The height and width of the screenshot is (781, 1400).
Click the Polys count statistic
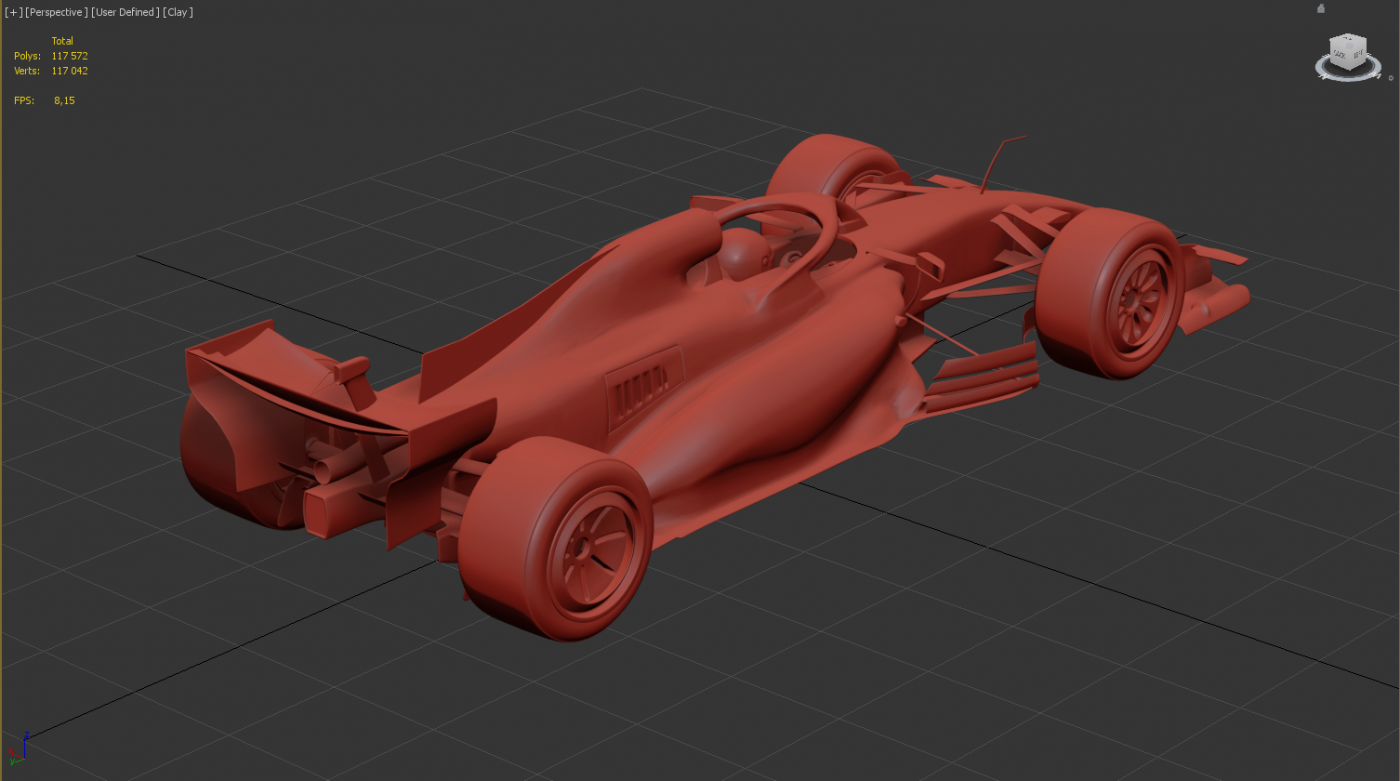point(69,56)
